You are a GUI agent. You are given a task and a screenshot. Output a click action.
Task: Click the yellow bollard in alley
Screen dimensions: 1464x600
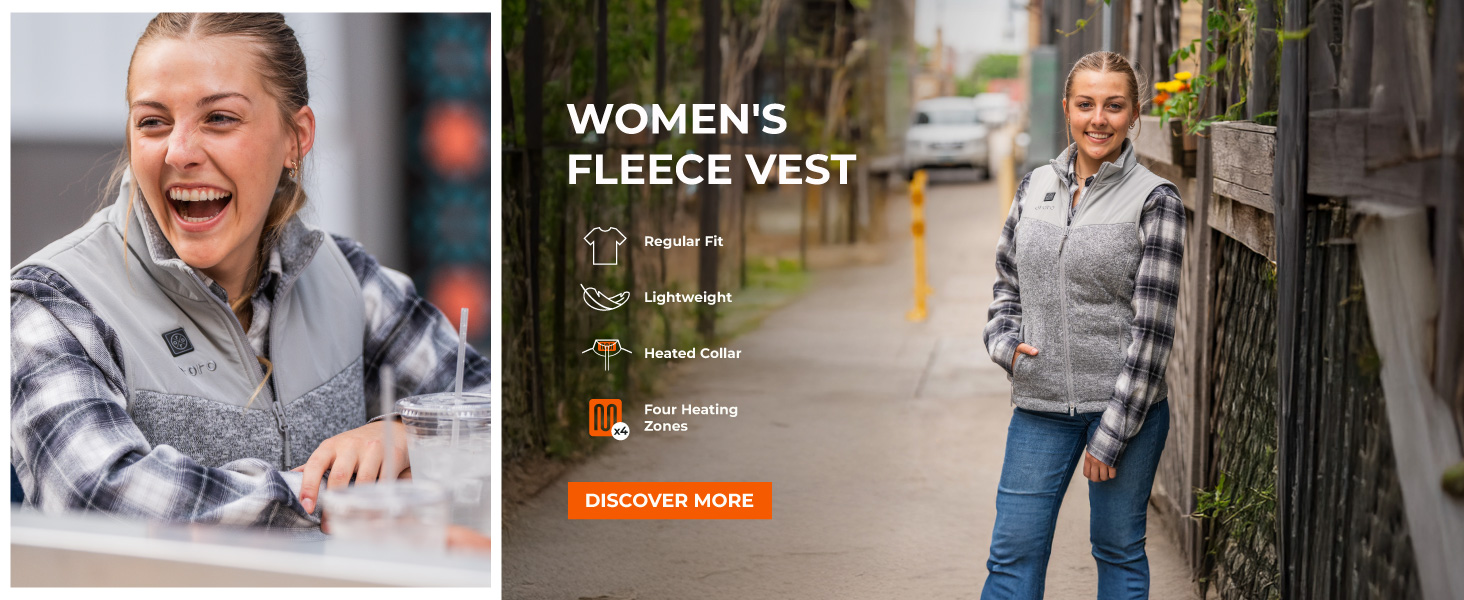coord(918,246)
